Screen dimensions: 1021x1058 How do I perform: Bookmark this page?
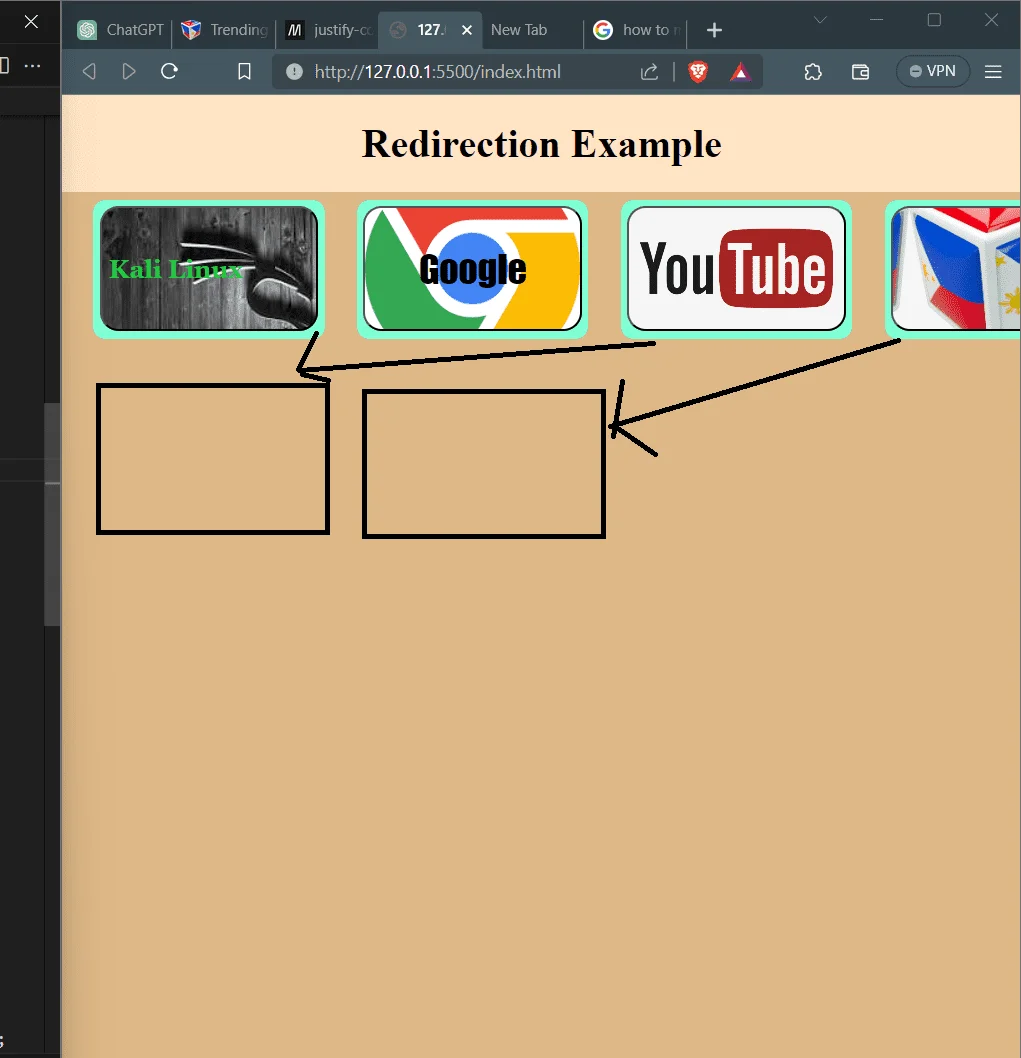coord(244,72)
